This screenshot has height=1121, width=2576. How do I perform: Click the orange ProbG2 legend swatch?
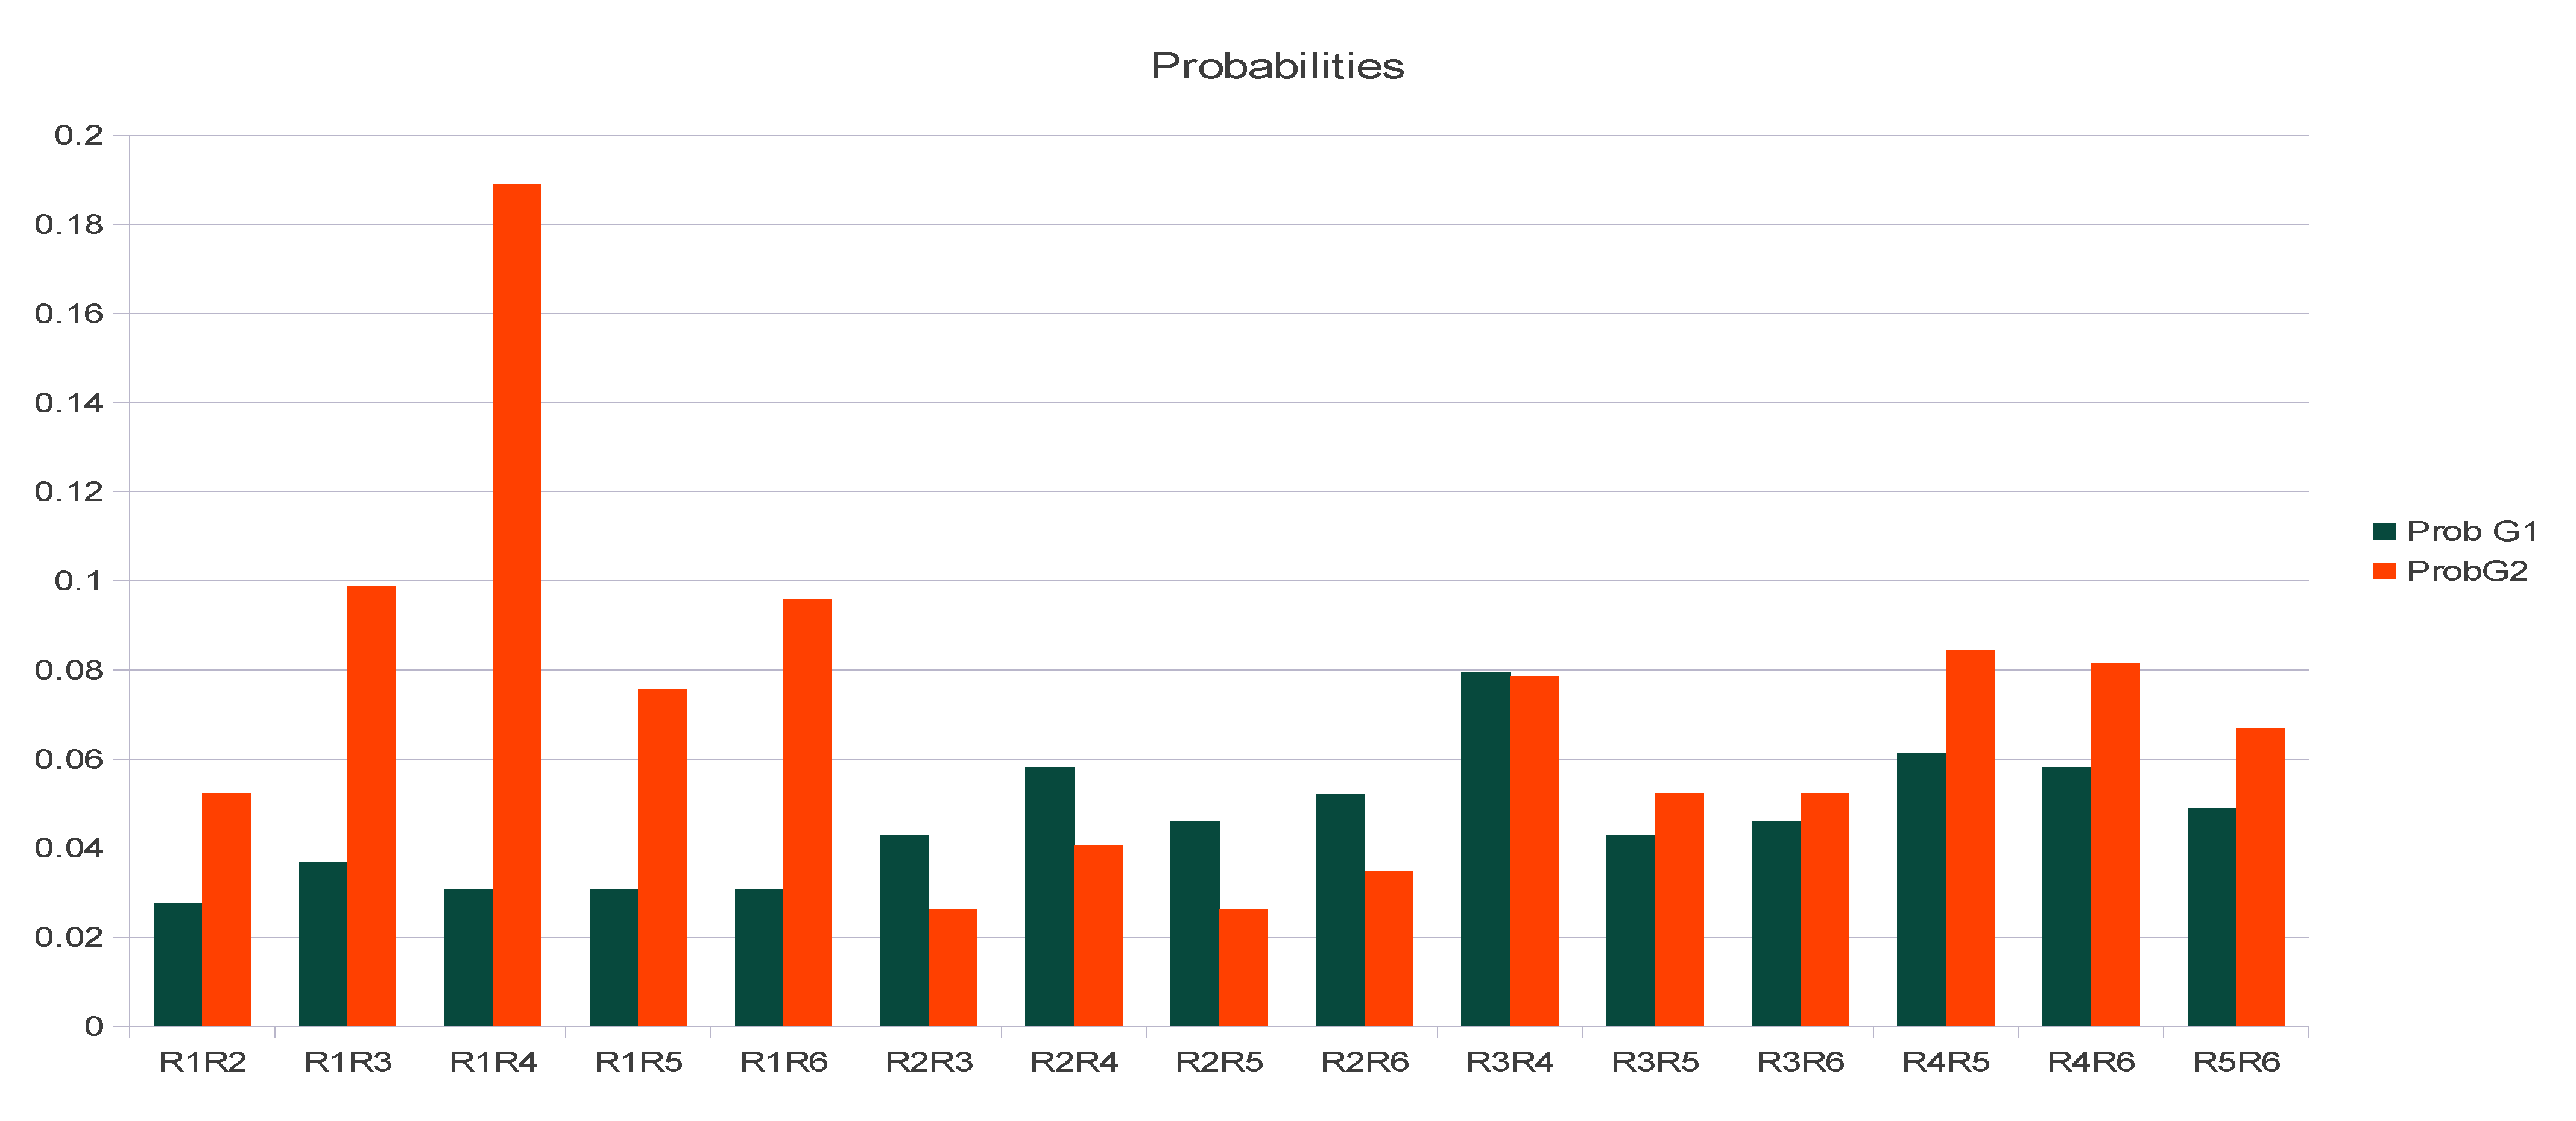[x=2384, y=571]
